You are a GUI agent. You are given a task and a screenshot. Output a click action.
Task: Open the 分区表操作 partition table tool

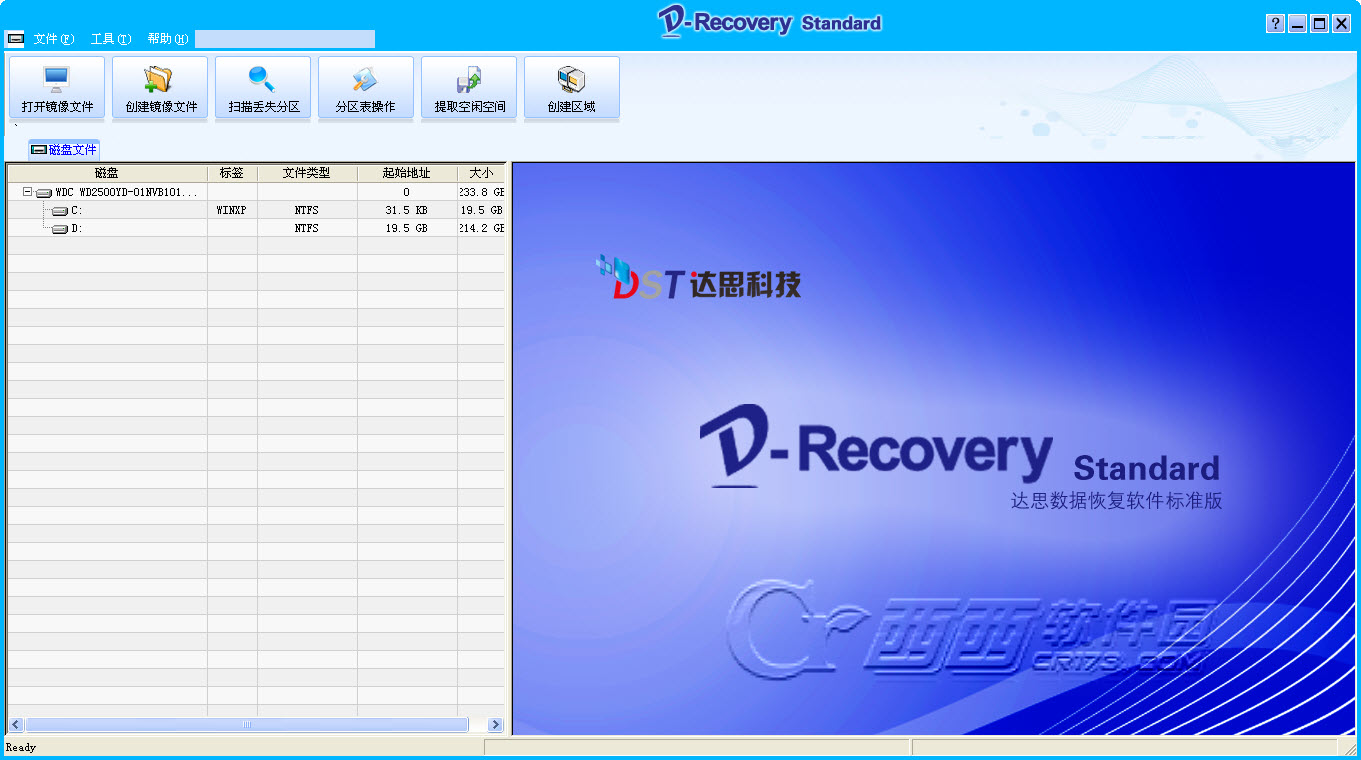coord(366,88)
